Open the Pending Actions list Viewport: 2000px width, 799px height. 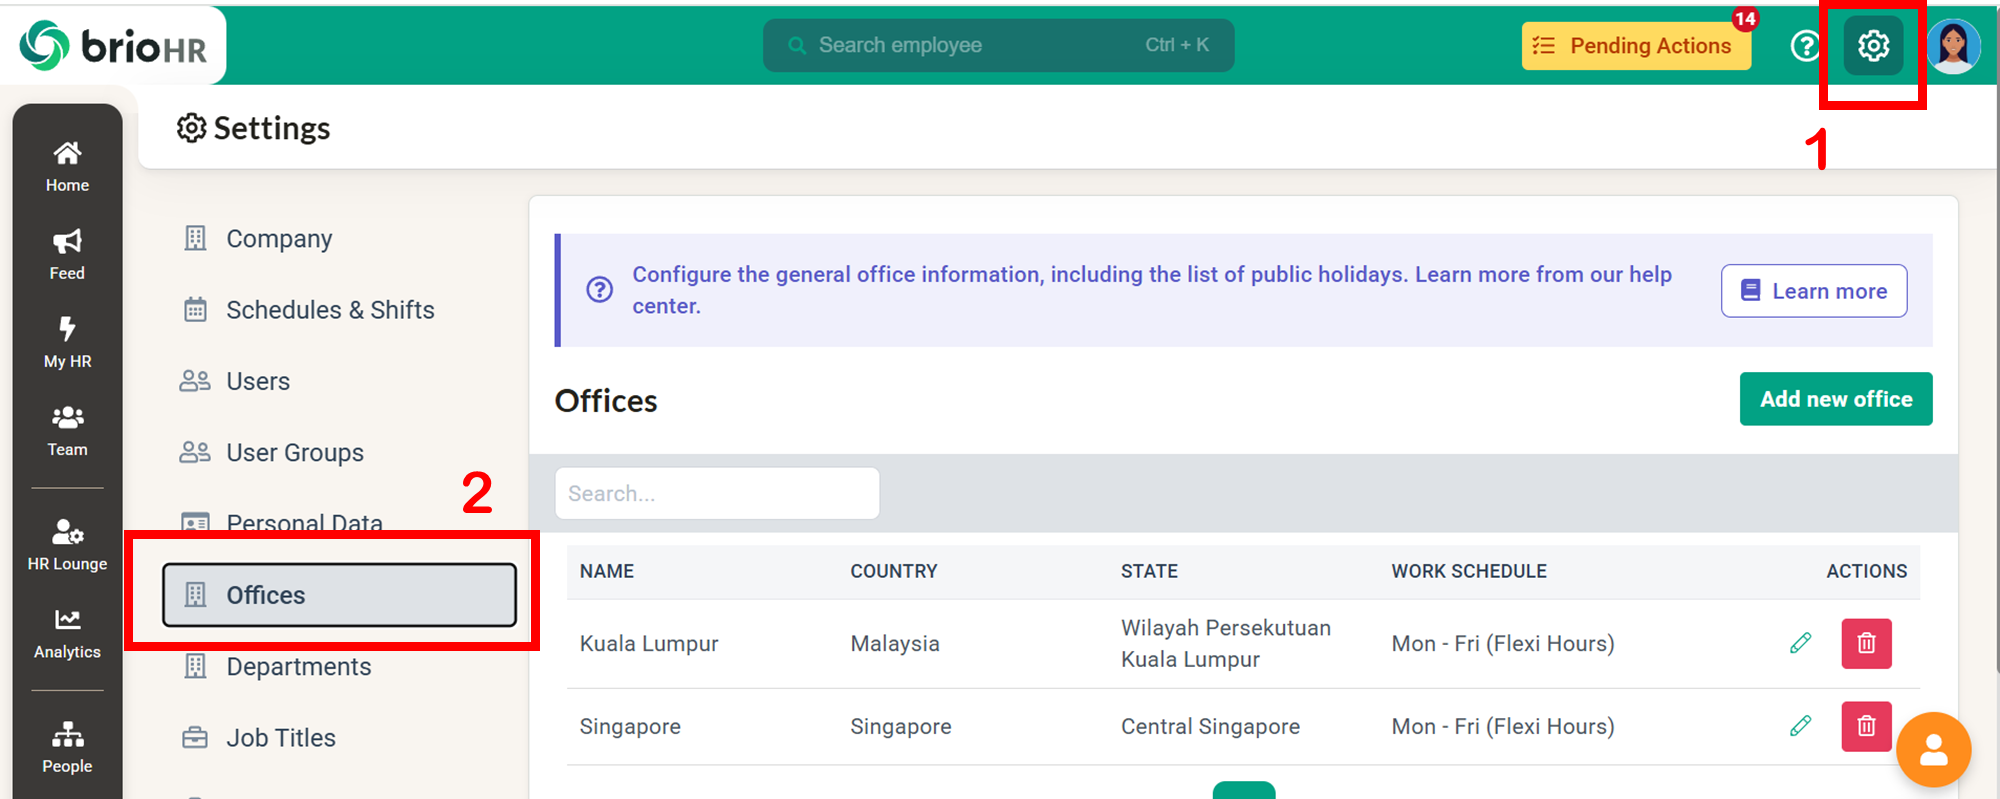[x=1636, y=46]
